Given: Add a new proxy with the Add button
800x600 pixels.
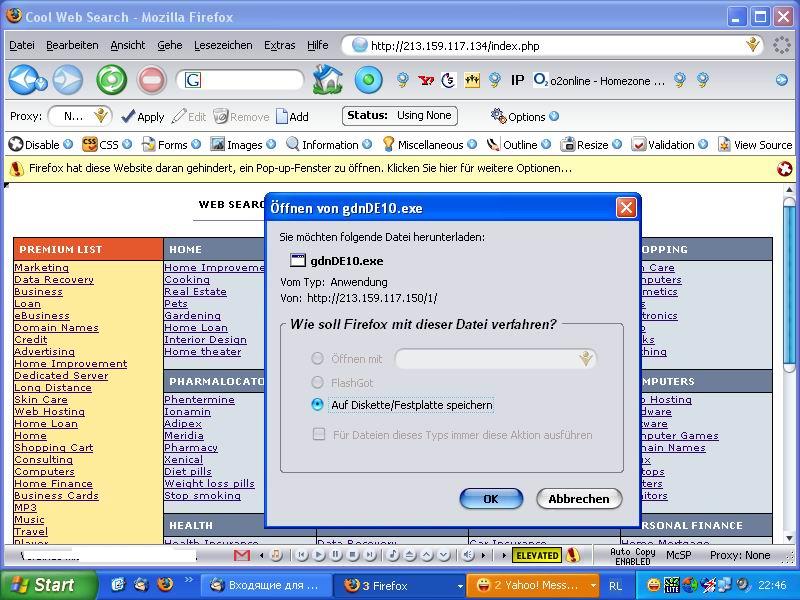Looking at the screenshot, I should coord(292,117).
